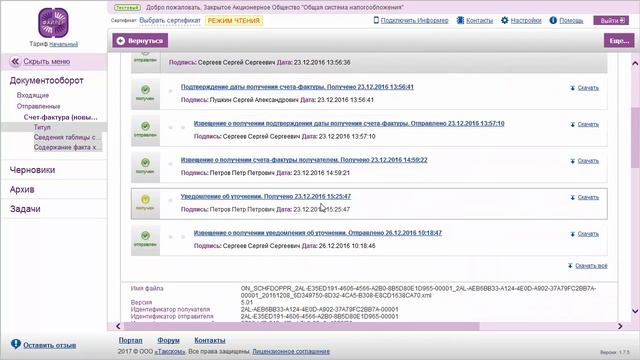Image resolution: width=640 pixels, height=360 pixels.
Task: Click the vertical scrollbar thumb
Action: click(x=635, y=137)
